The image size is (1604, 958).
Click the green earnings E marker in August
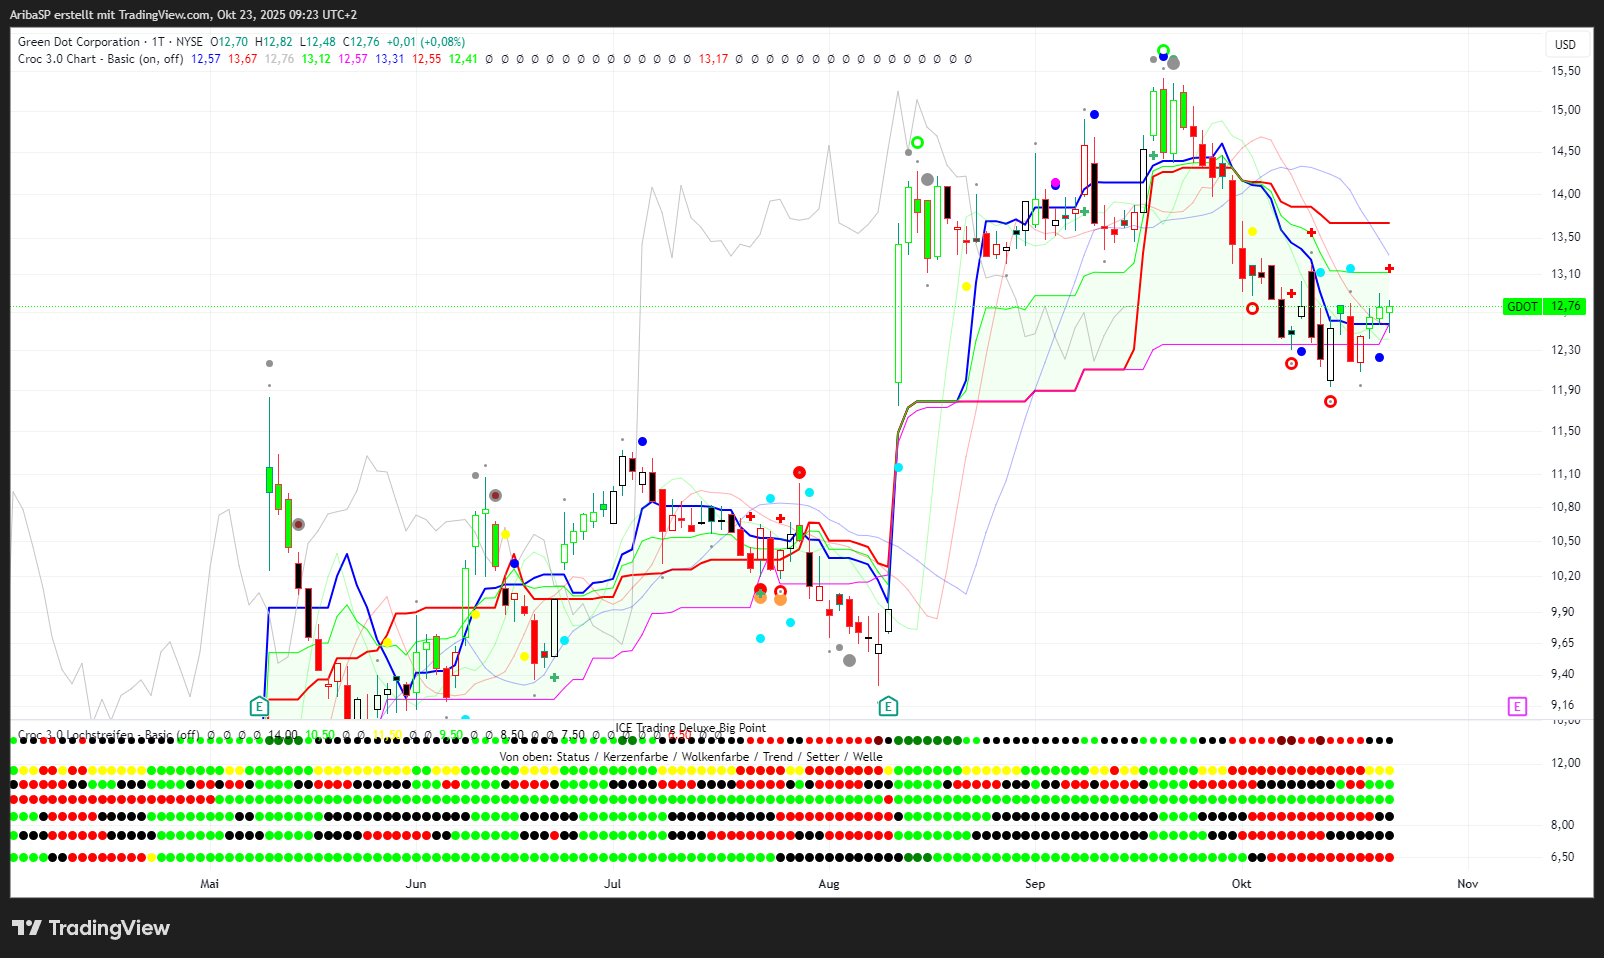pyautogui.click(x=888, y=707)
